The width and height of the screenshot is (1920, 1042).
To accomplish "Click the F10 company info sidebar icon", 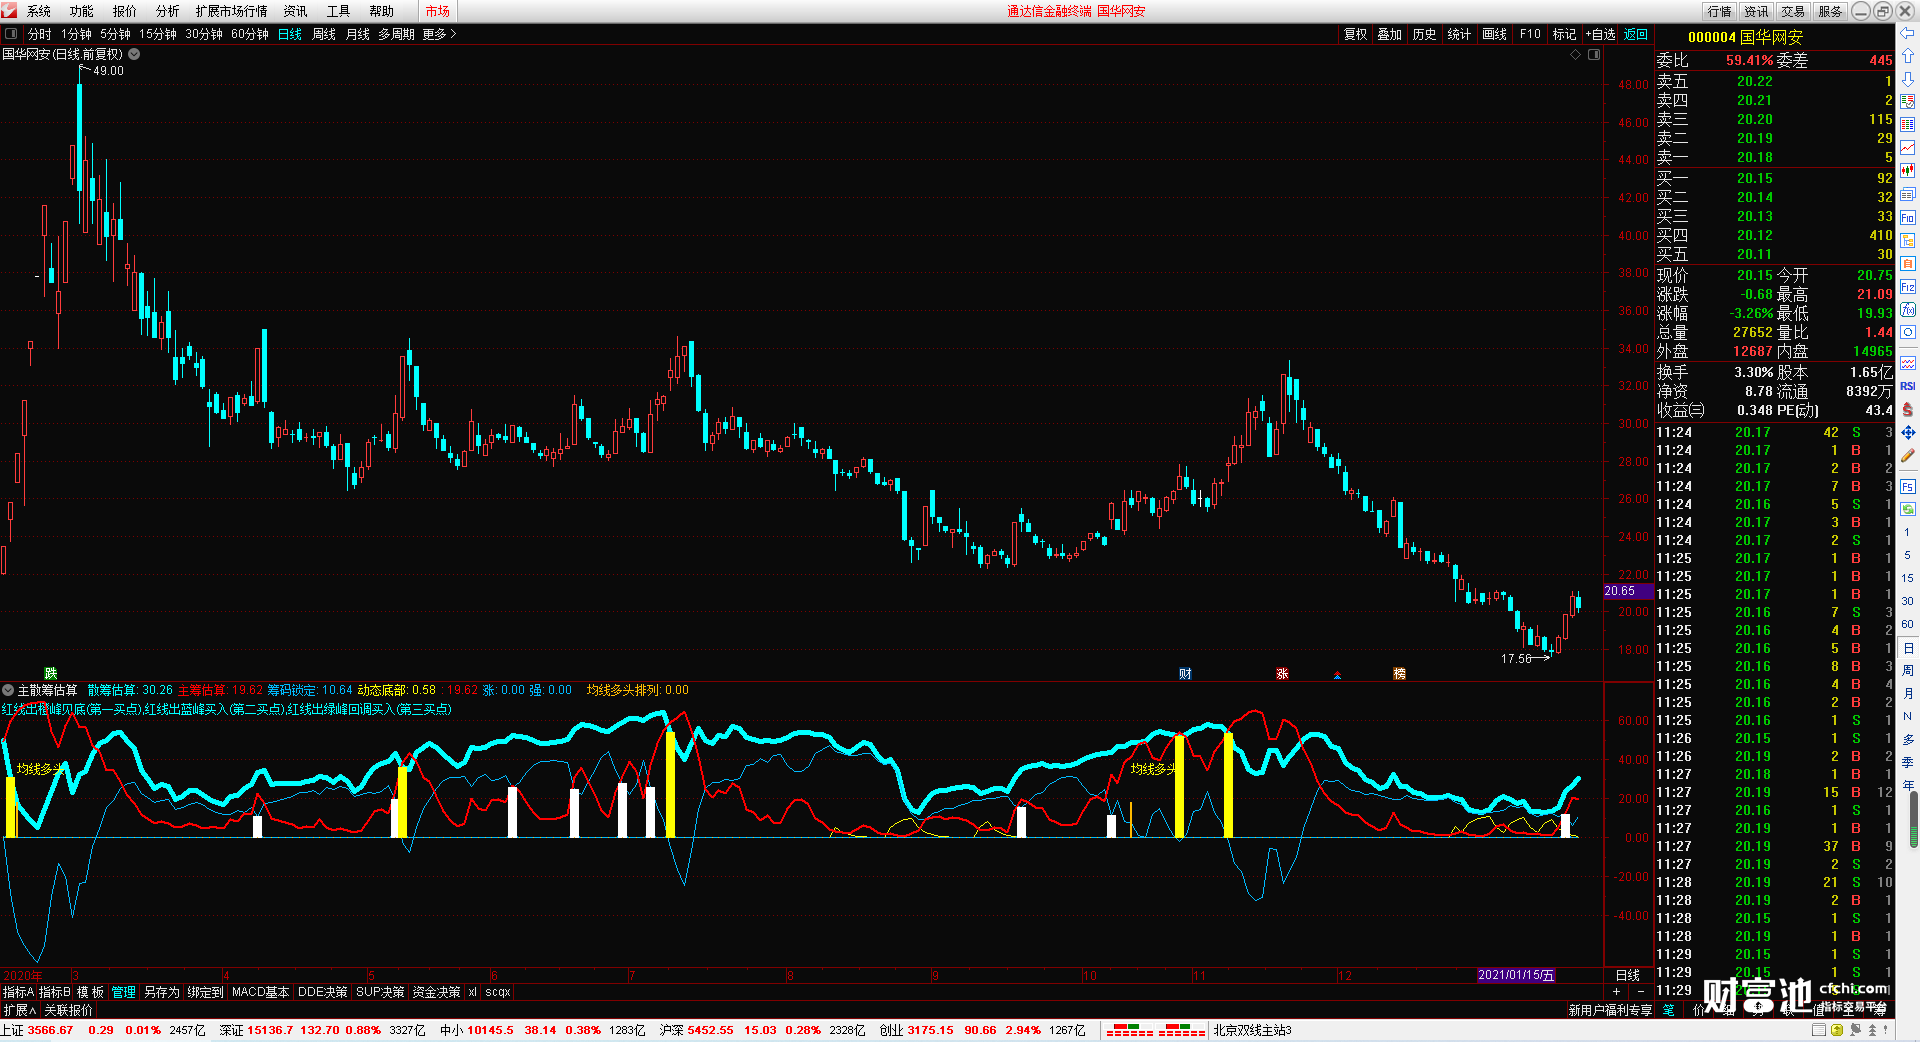I will (x=1908, y=218).
